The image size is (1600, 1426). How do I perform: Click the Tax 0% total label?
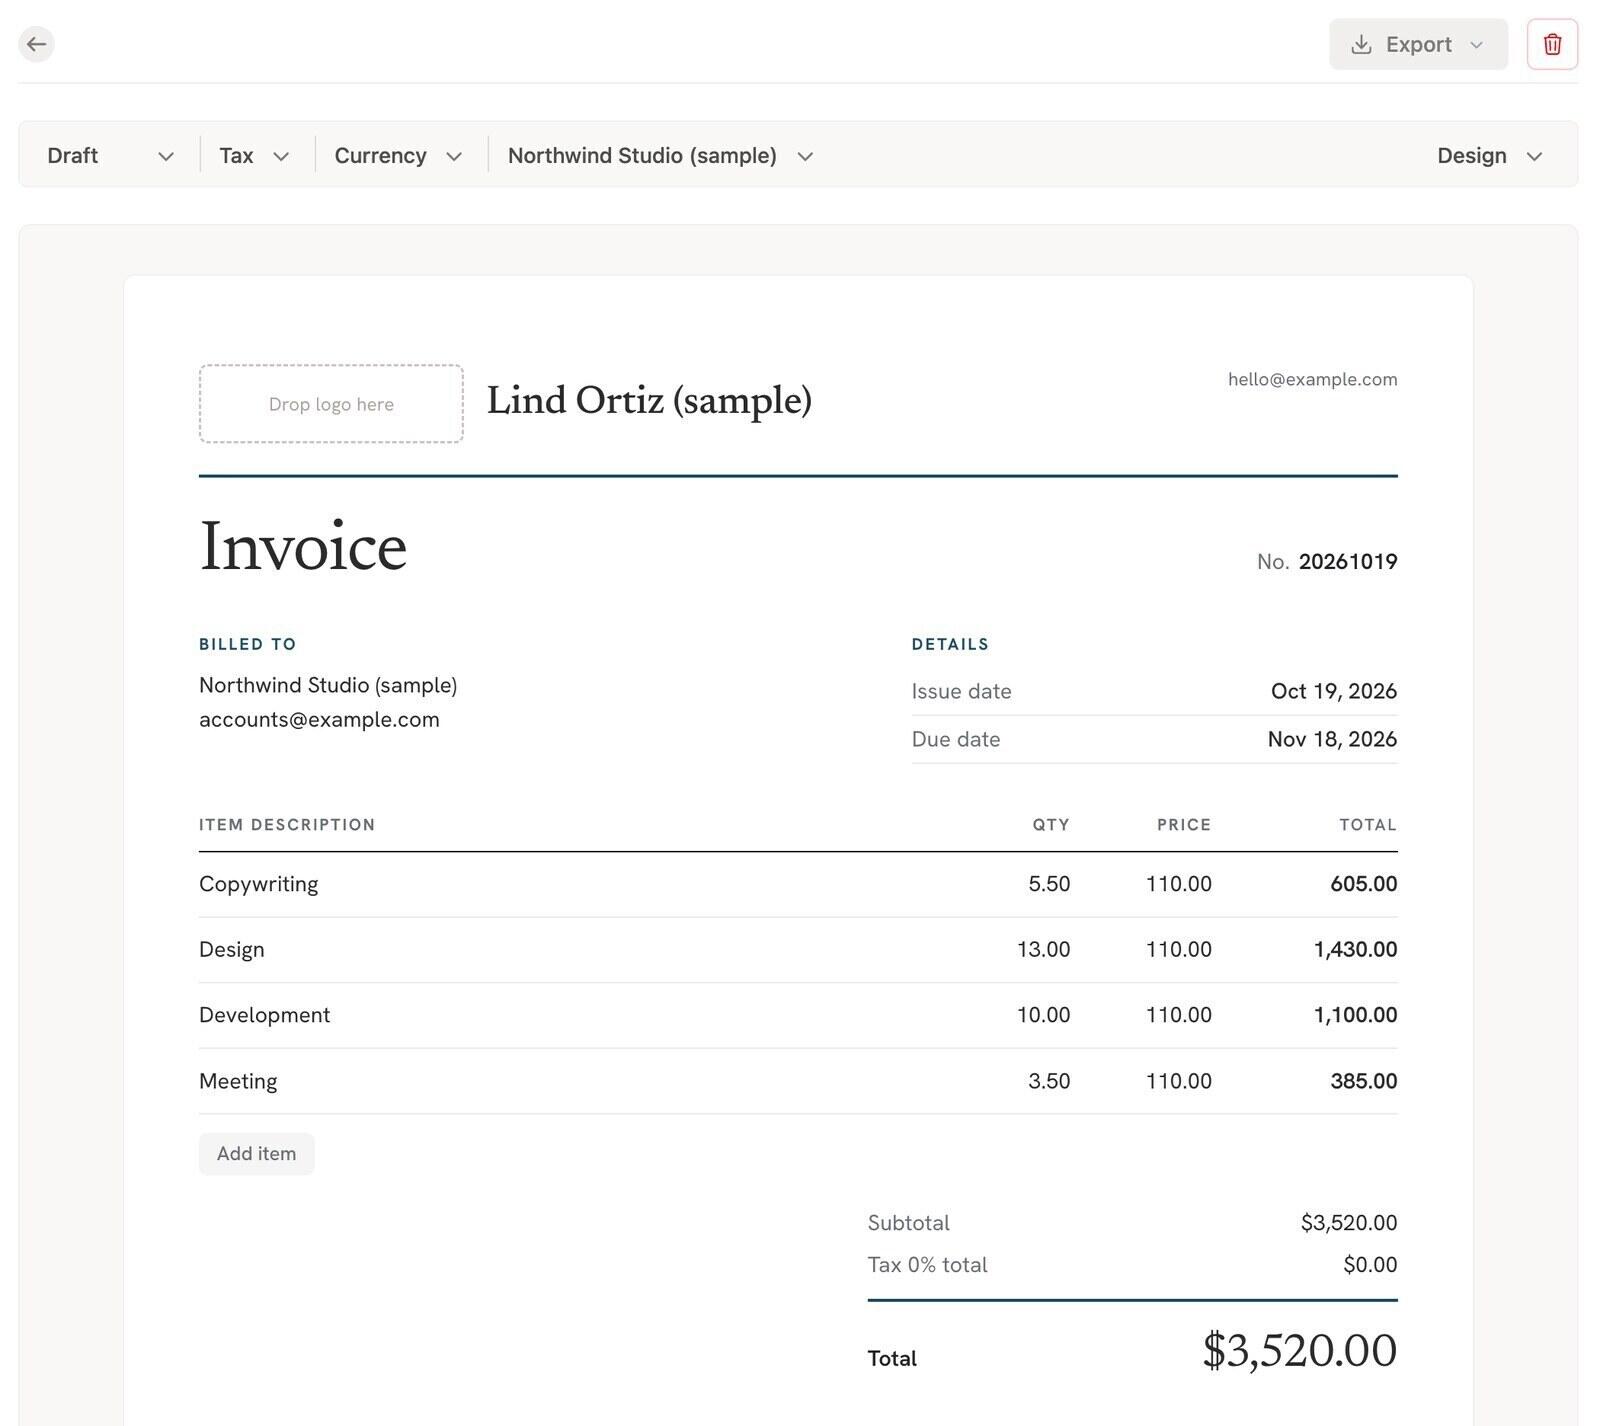pyautogui.click(x=927, y=1265)
